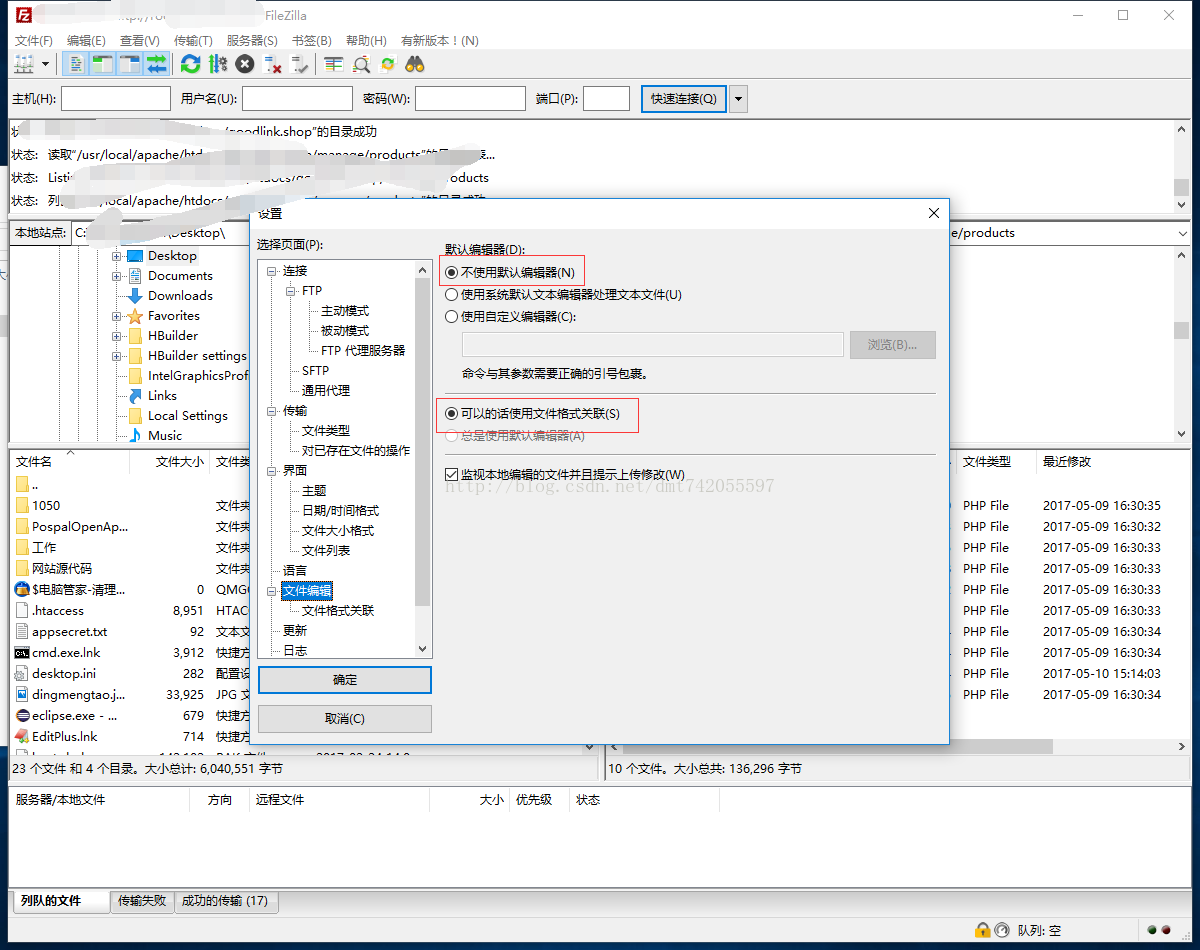The width and height of the screenshot is (1200, 950).
Task: Open the directory listing filters icon
Action: pyautogui.click(x=334, y=64)
